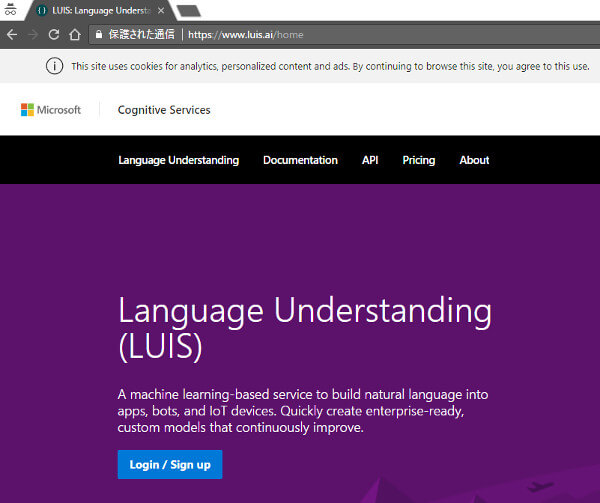The width and height of the screenshot is (600, 503).
Task: Click the cookie notice info icon
Action: [54, 66]
